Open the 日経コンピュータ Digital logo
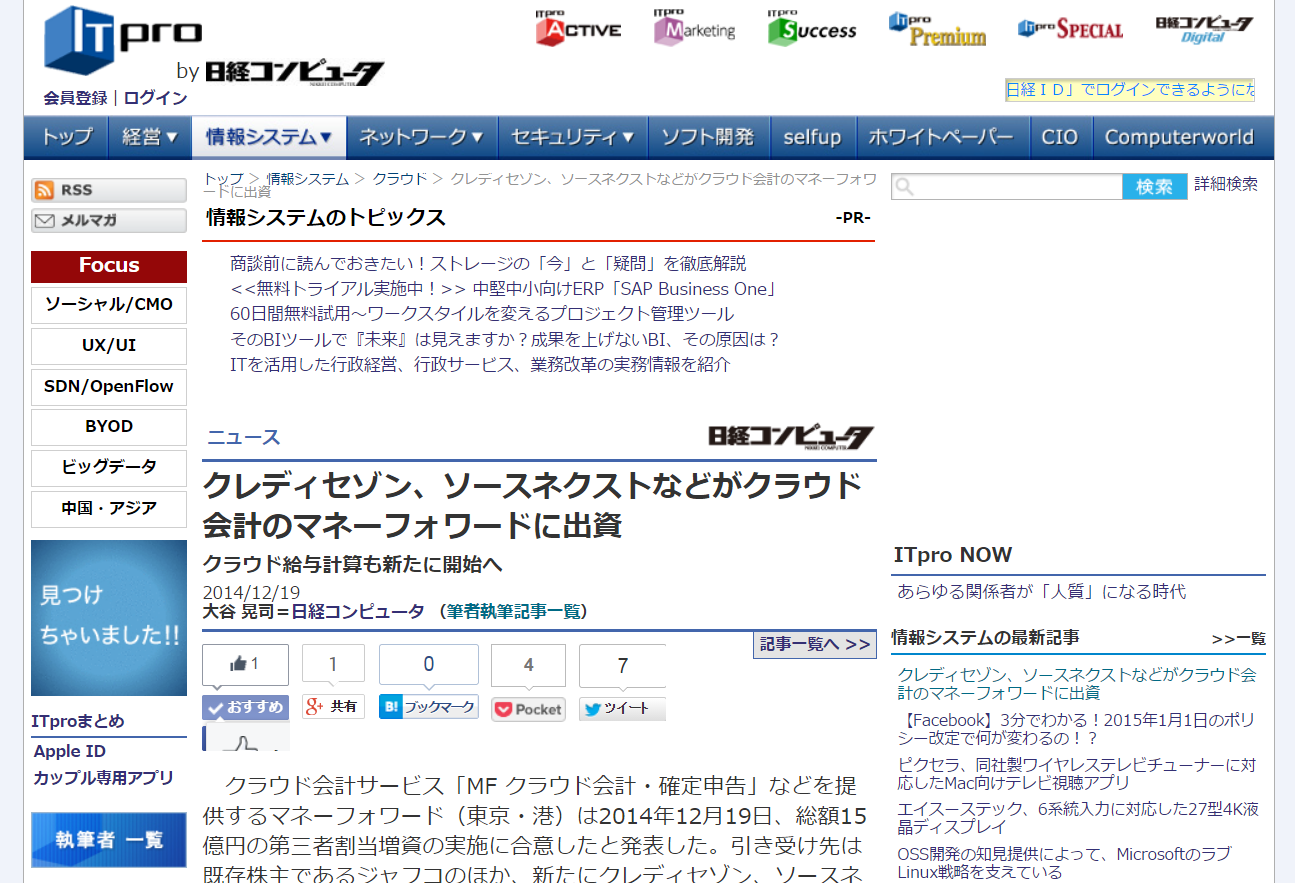Image resolution: width=1295 pixels, height=883 pixels. click(1204, 29)
